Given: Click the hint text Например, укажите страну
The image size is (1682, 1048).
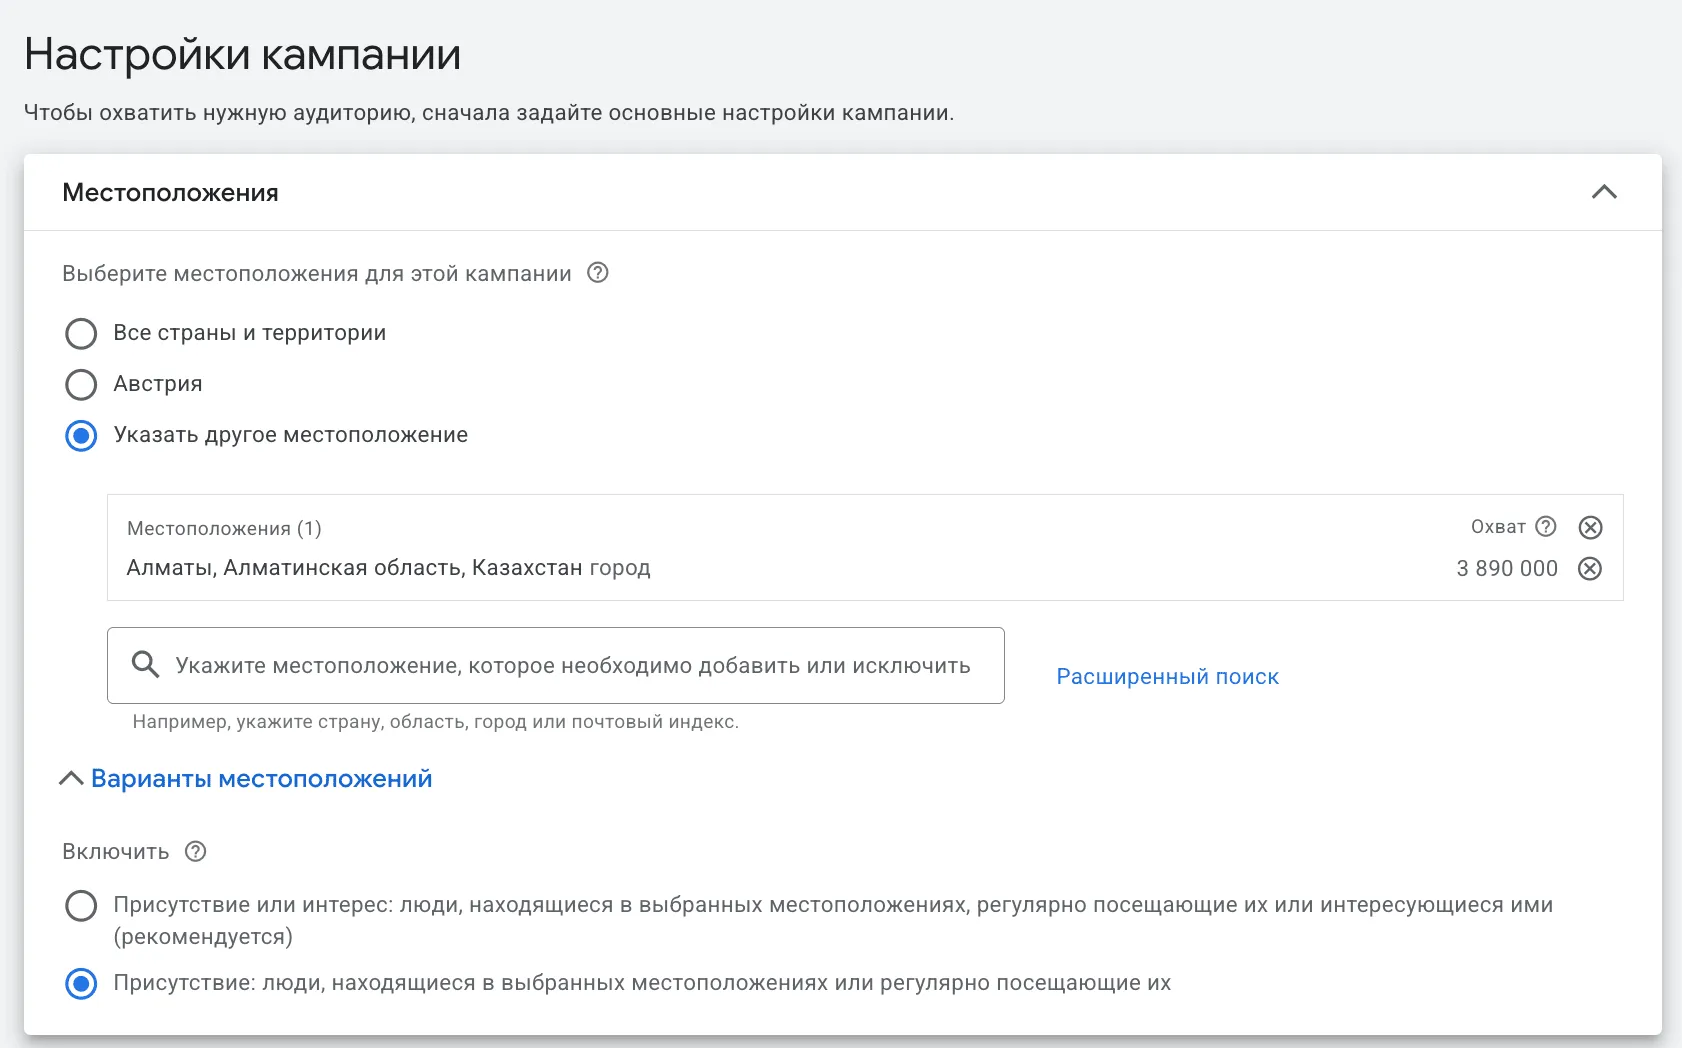Looking at the screenshot, I should [436, 721].
